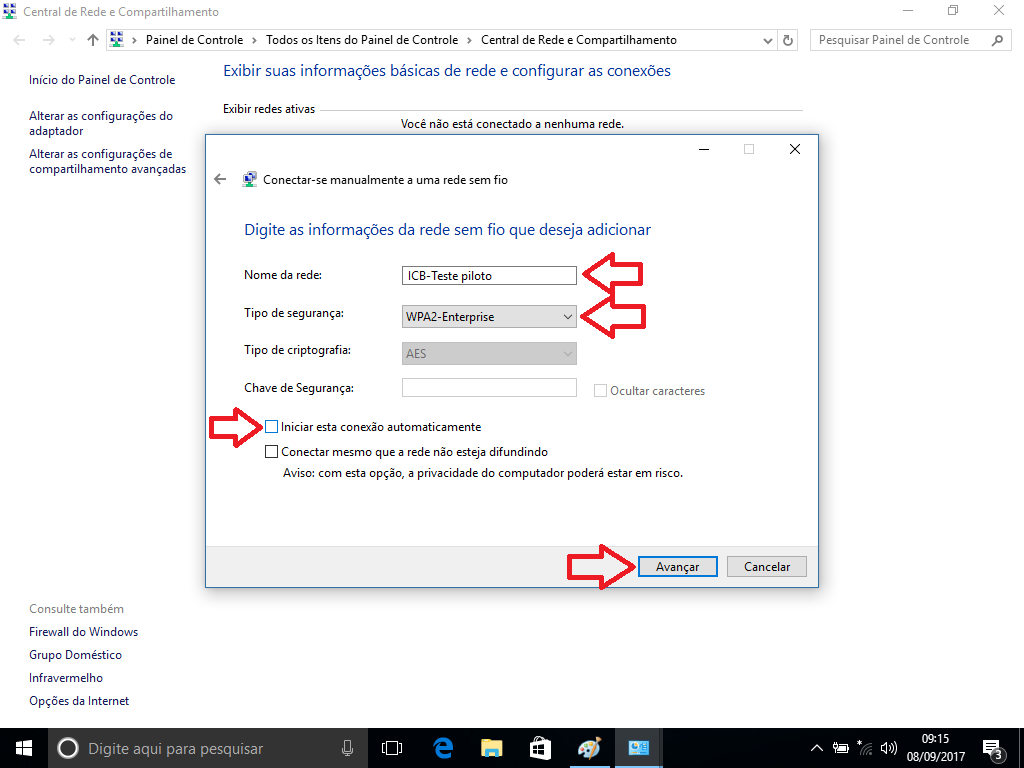Refresh the Control Panel address bar
This screenshot has width=1024, height=768.
click(788, 40)
